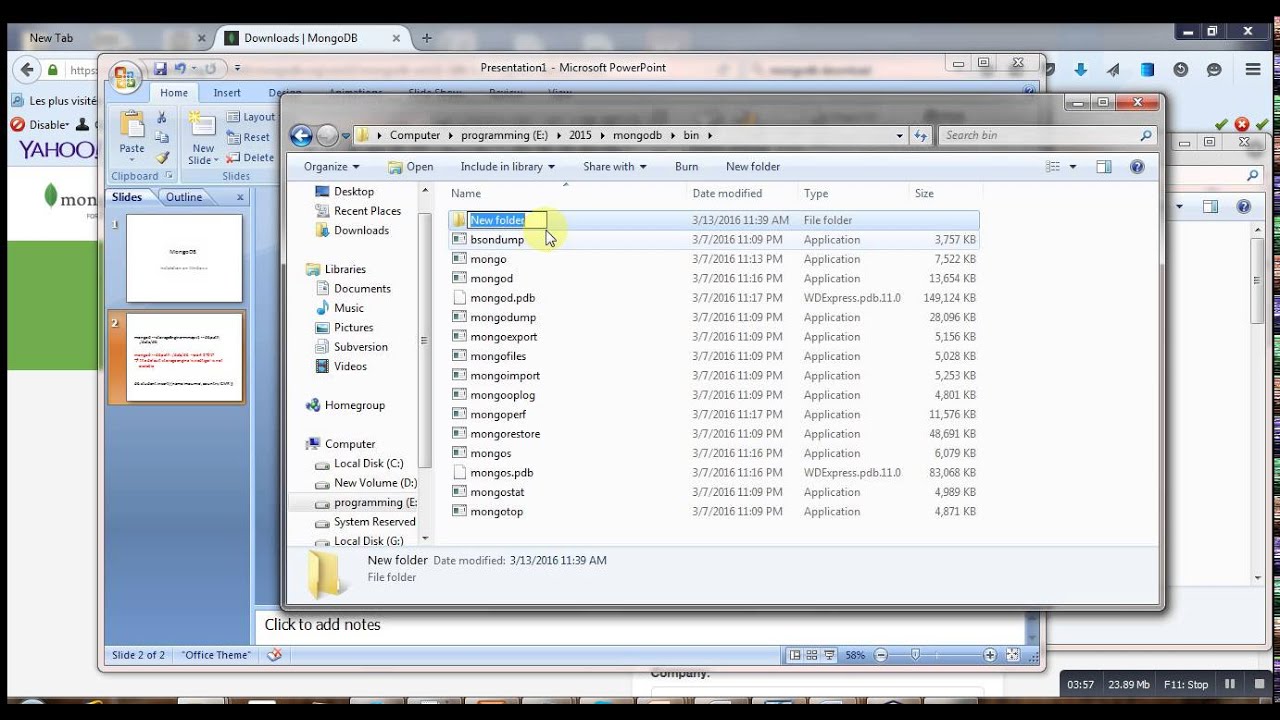The image size is (1280, 720).
Task: Open the address bar history dropdown arrow
Action: 900,135
